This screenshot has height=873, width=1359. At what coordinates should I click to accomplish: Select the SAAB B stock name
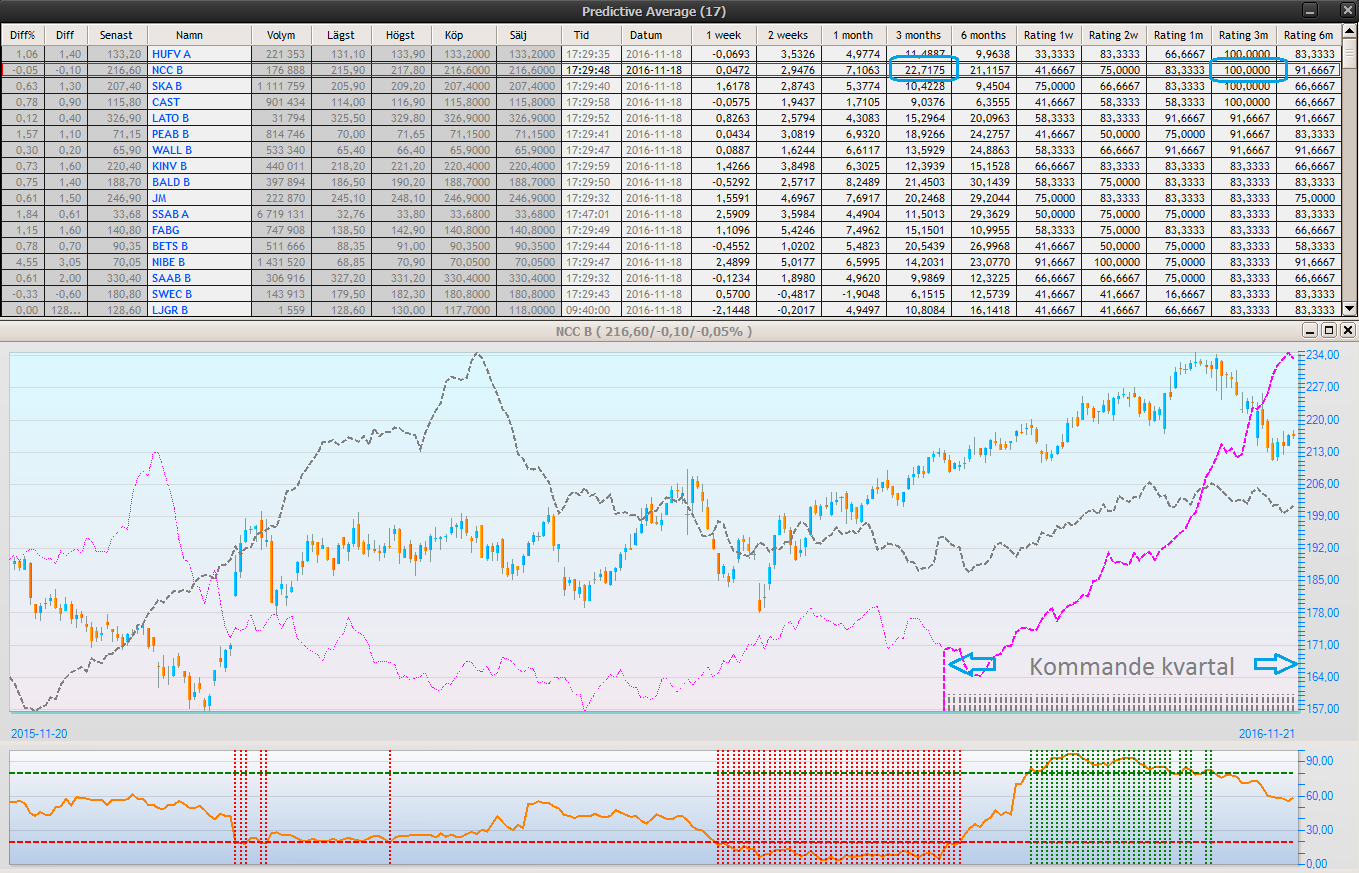[x=171, y=278]
